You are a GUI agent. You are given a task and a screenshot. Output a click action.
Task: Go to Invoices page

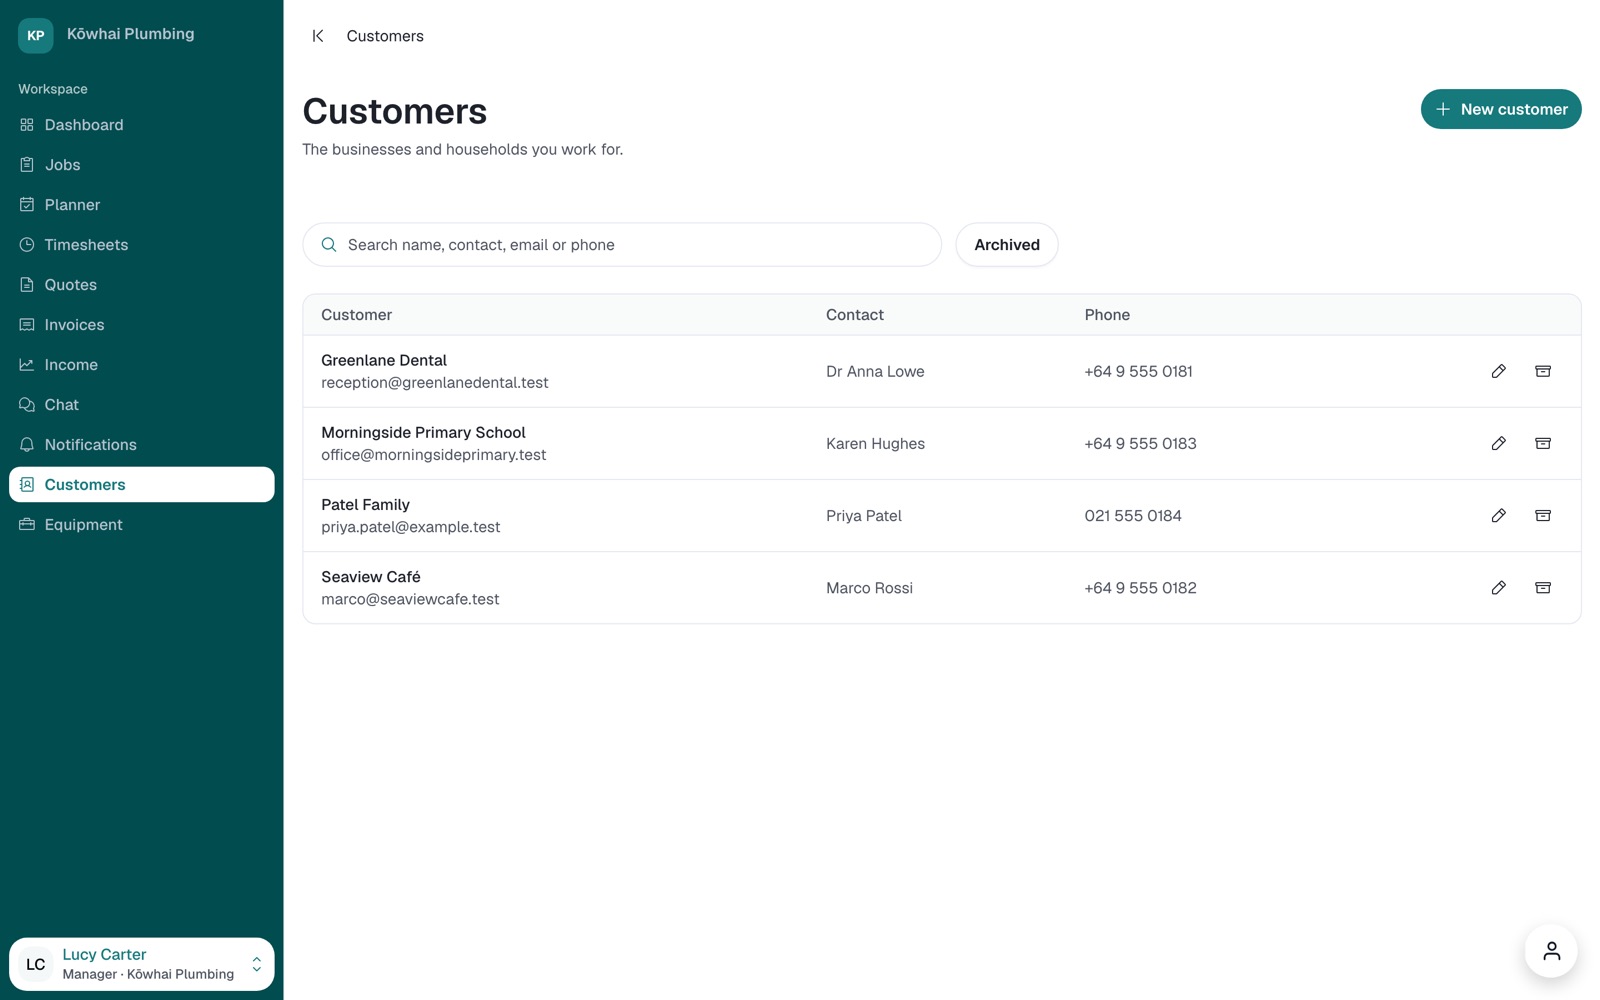pyautogui.click(x=142, y=325)
